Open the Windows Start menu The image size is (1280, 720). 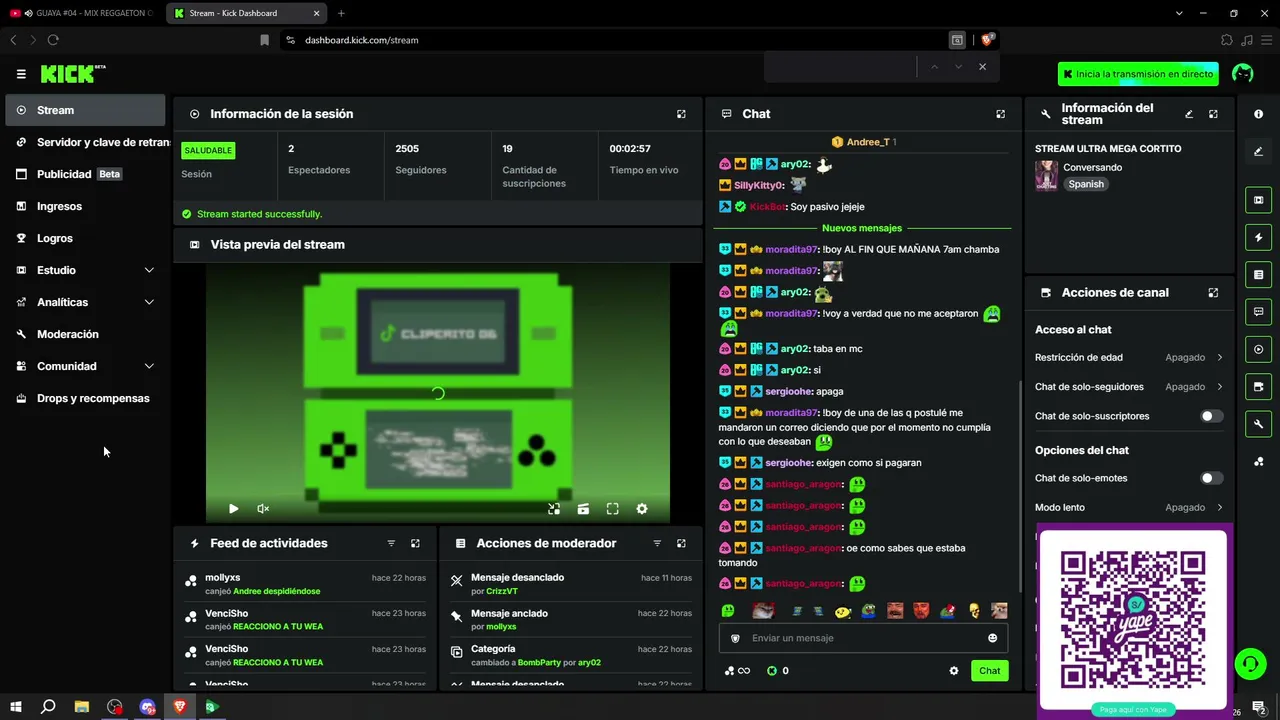[x=15, y=707]
